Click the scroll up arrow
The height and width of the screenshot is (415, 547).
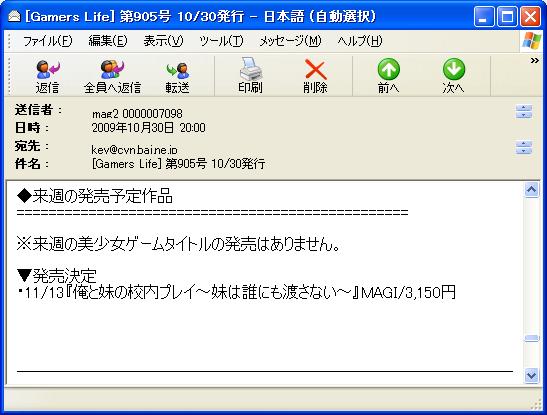(x=531, y=190)
